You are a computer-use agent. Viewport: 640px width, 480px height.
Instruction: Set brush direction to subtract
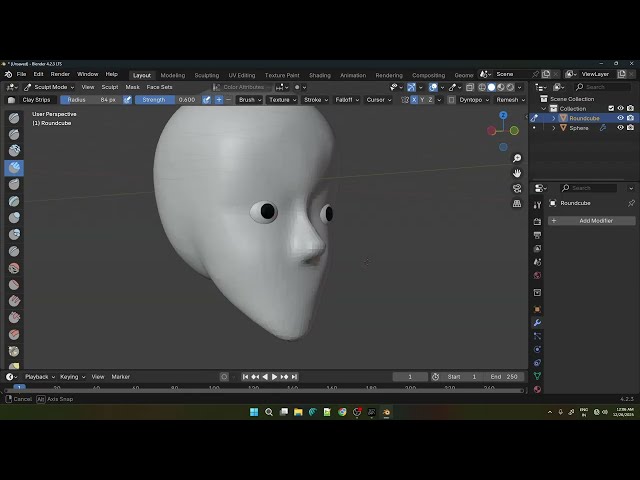(x=228, y=100)
